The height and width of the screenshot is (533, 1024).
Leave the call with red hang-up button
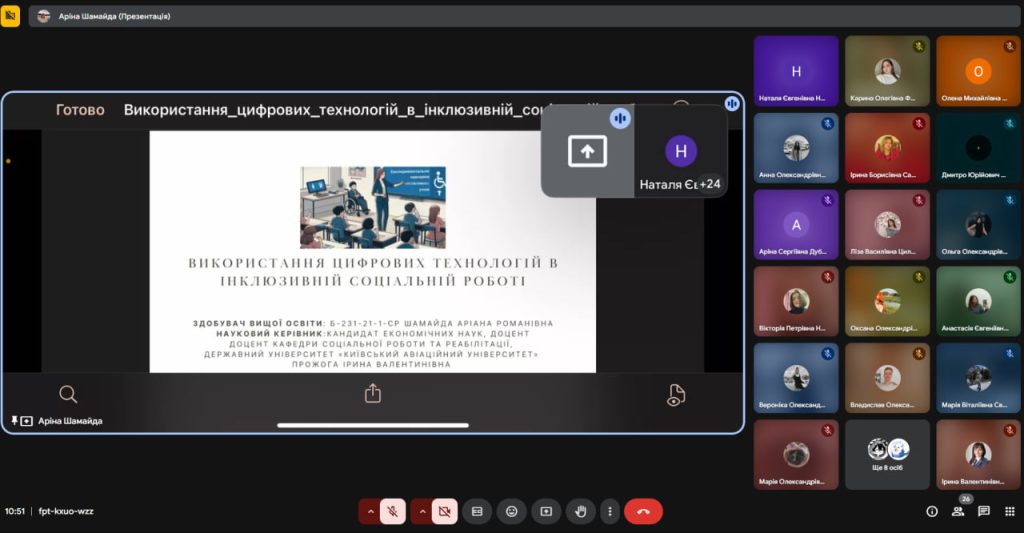[643, 511]
